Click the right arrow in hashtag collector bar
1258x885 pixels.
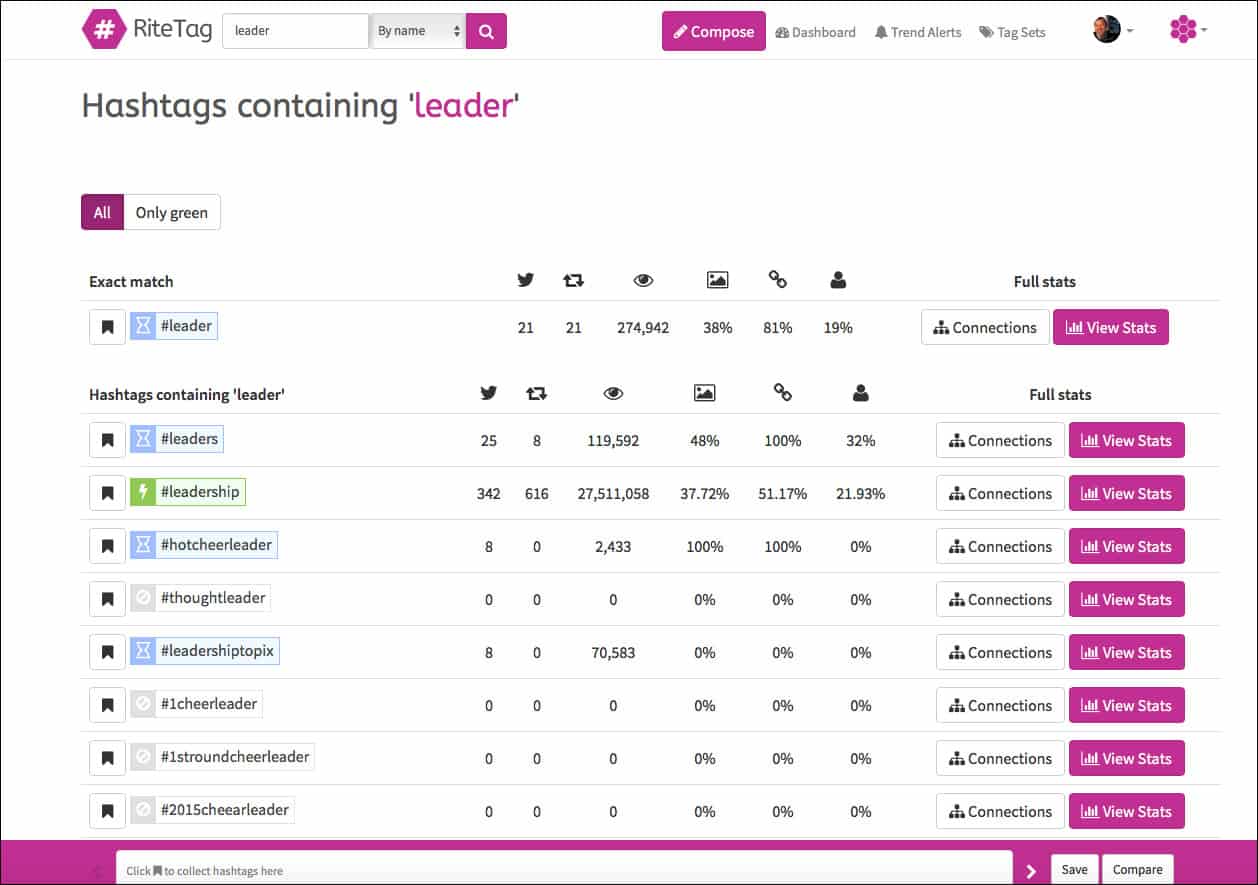click(1031, 871)
